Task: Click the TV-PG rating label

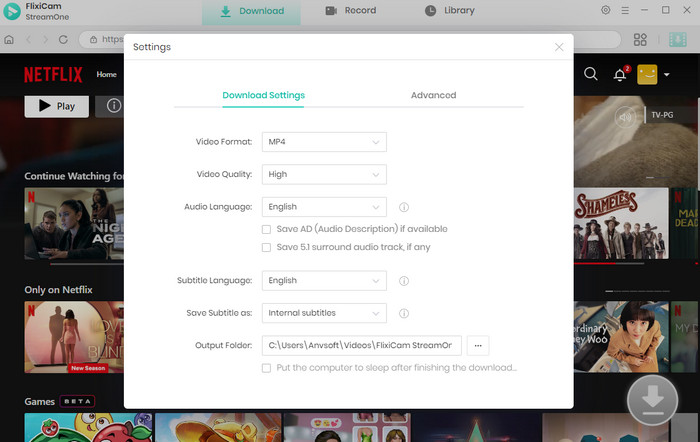Action: [662, 115]
